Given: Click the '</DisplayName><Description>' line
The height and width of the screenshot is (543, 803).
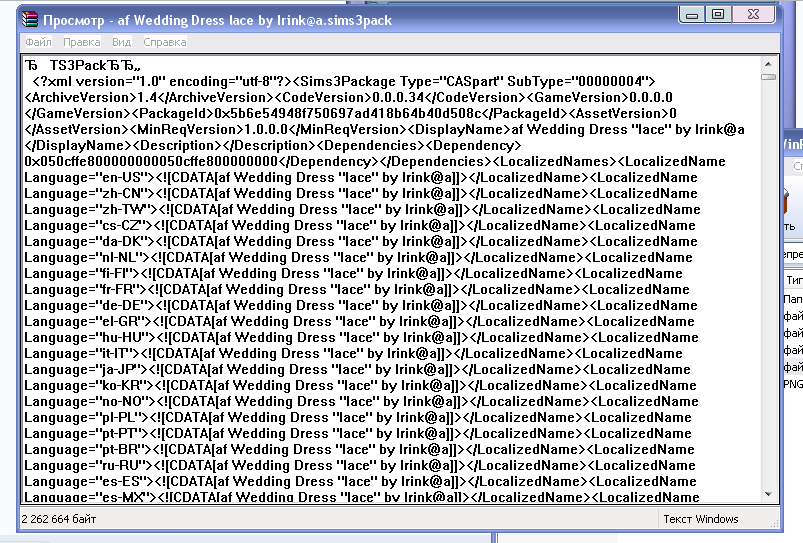Looking at the screenshot, I should (x=272, y=145).
